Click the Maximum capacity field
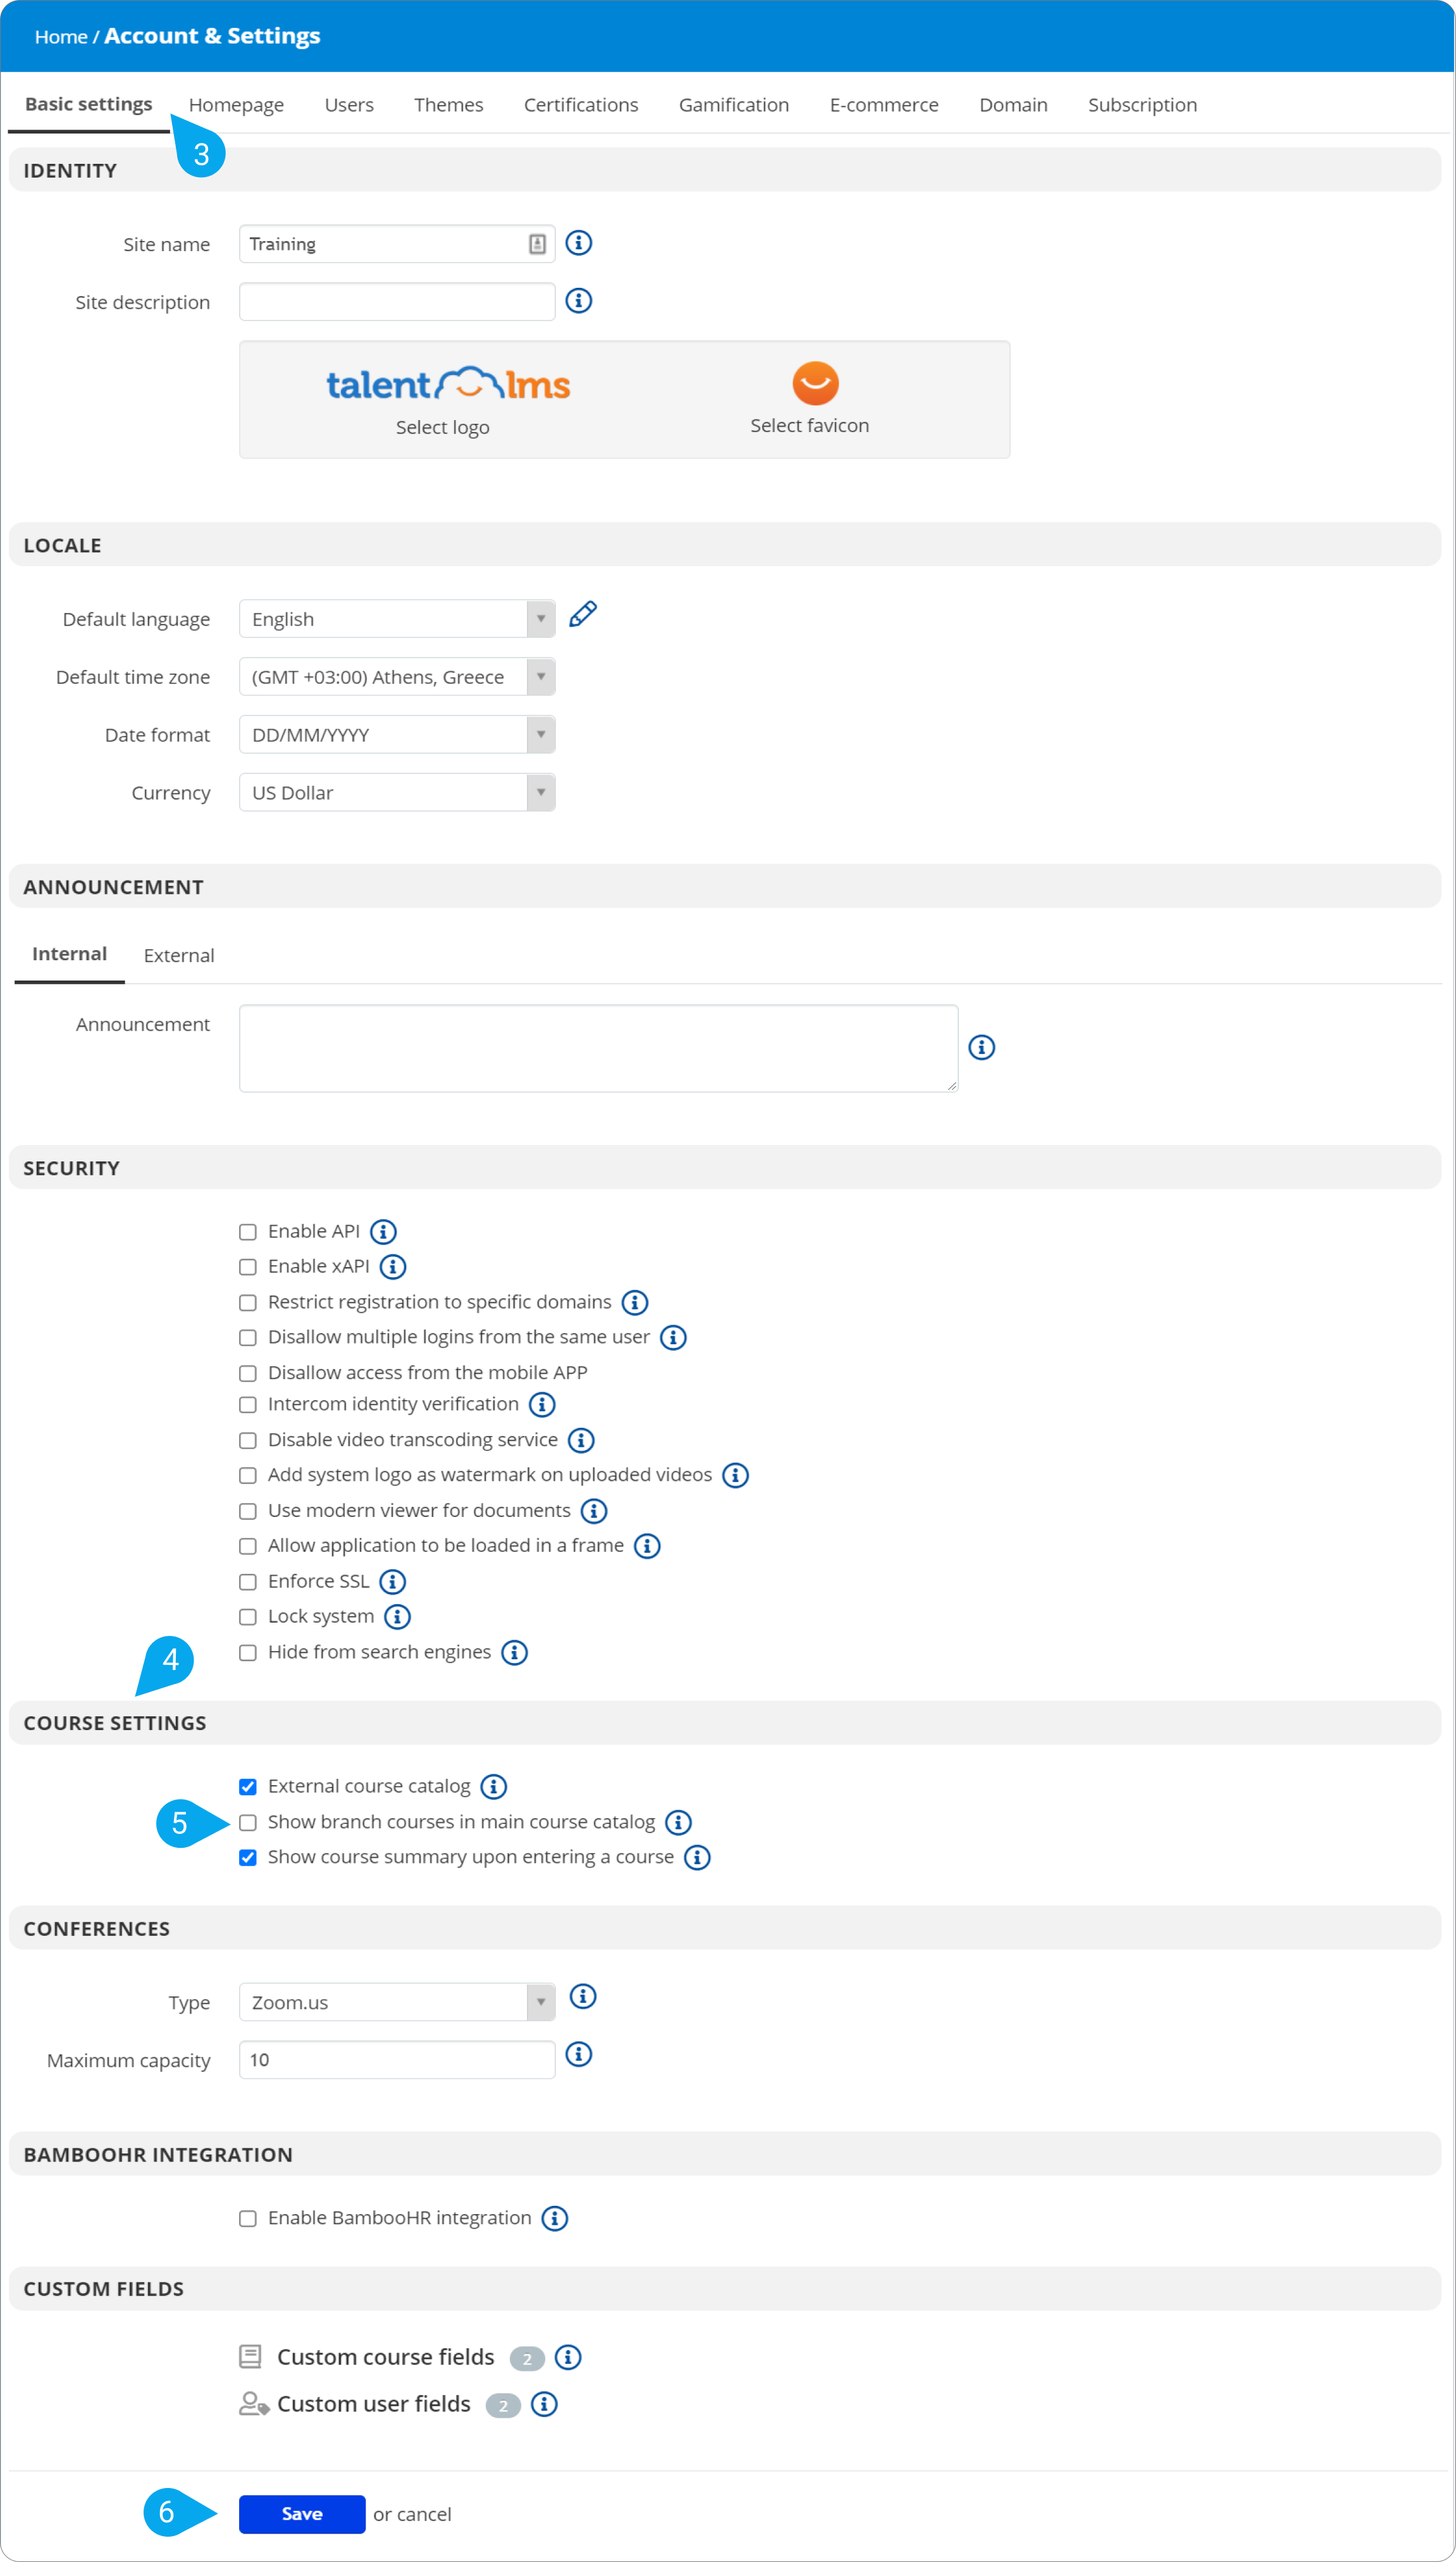The width and height of the screenshot is (1456, 2562). click(x=397, y=2060)
